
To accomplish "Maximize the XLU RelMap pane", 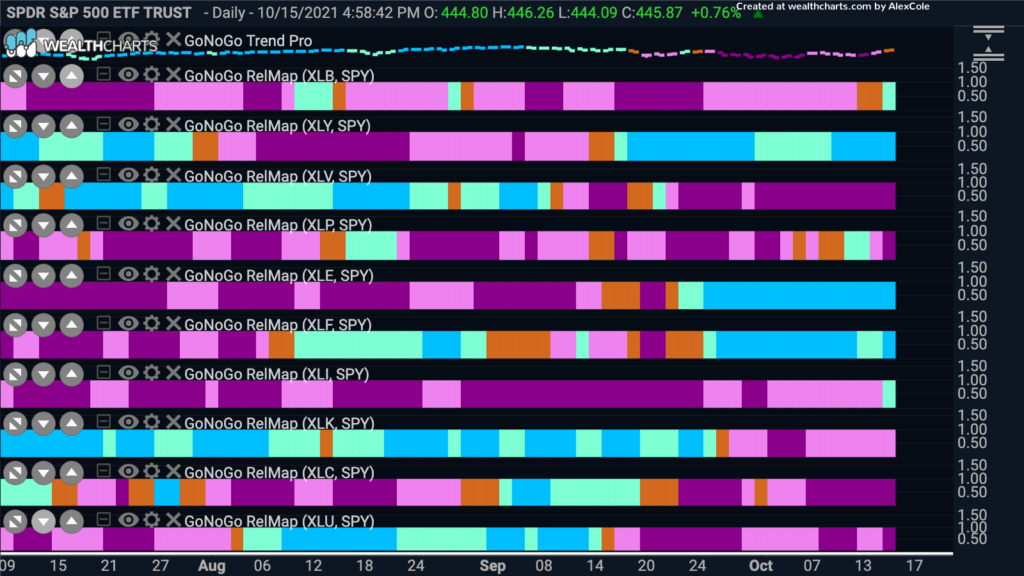I will [15, 521].
